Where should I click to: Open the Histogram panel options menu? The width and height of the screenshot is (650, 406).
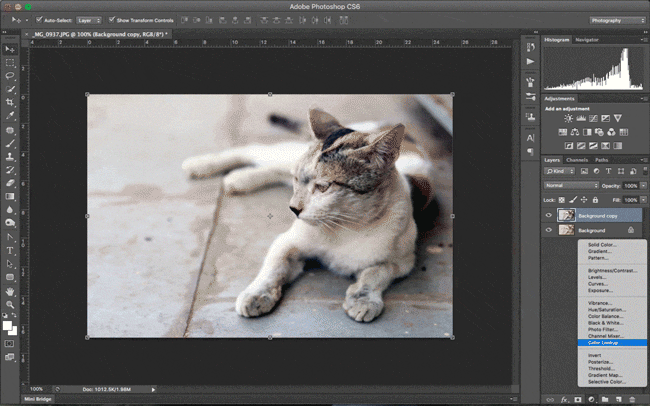point(644,40)
